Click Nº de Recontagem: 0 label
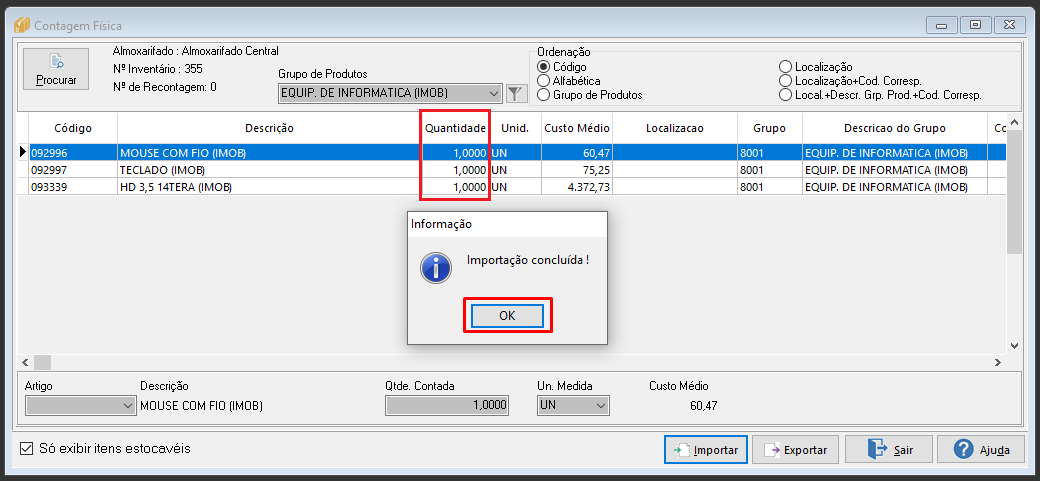 tap(164, 86)
